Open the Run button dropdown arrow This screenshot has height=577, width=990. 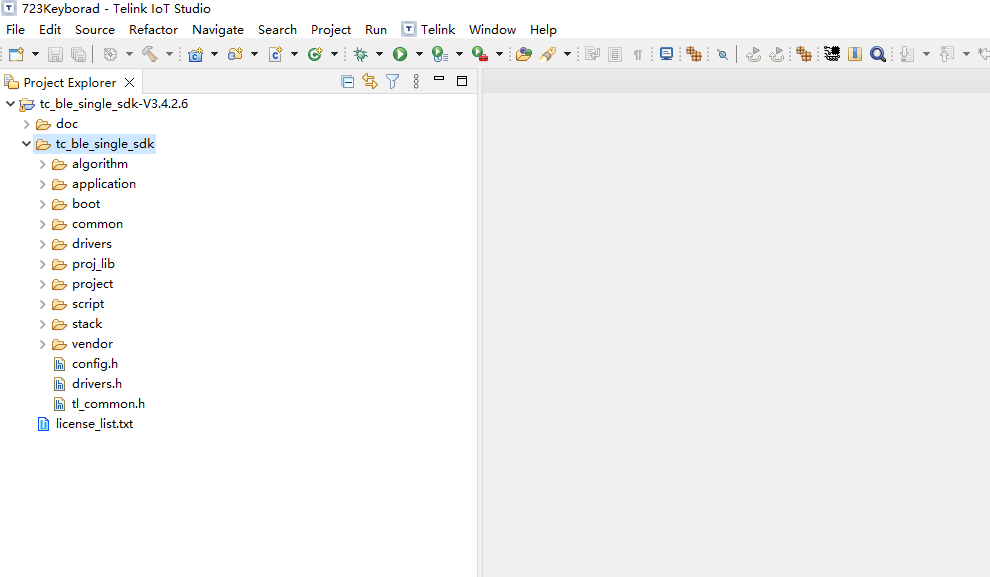(419, 54)
